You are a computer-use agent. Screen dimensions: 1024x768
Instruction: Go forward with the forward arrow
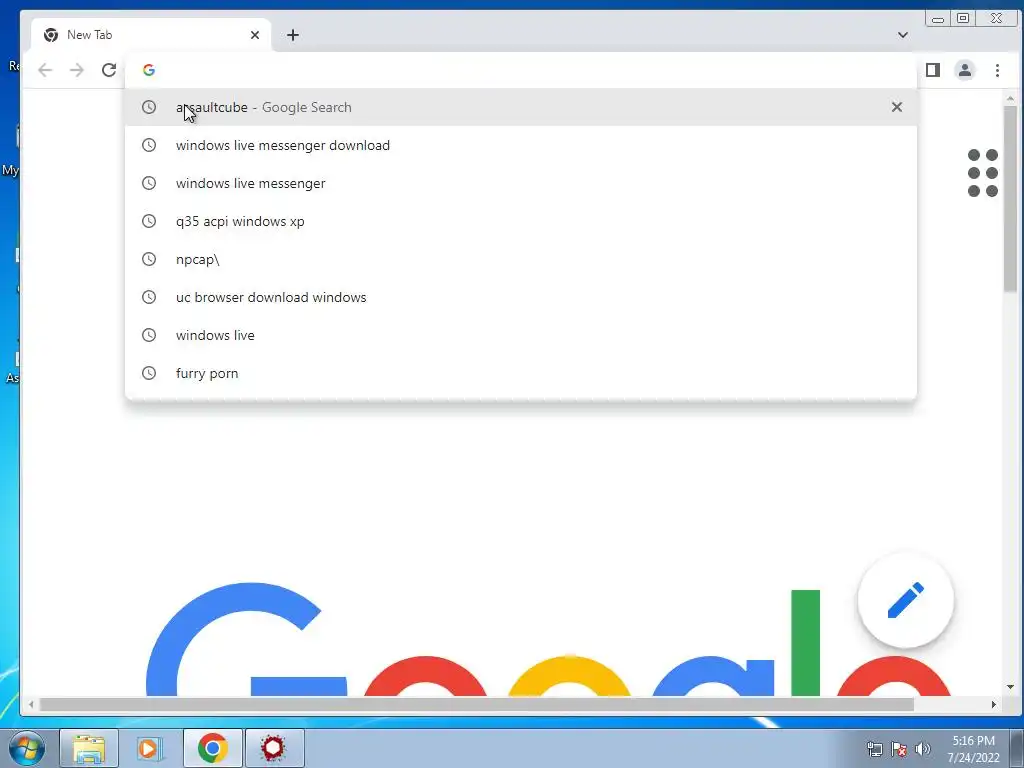pyautogui.click(x=77, y=70)
